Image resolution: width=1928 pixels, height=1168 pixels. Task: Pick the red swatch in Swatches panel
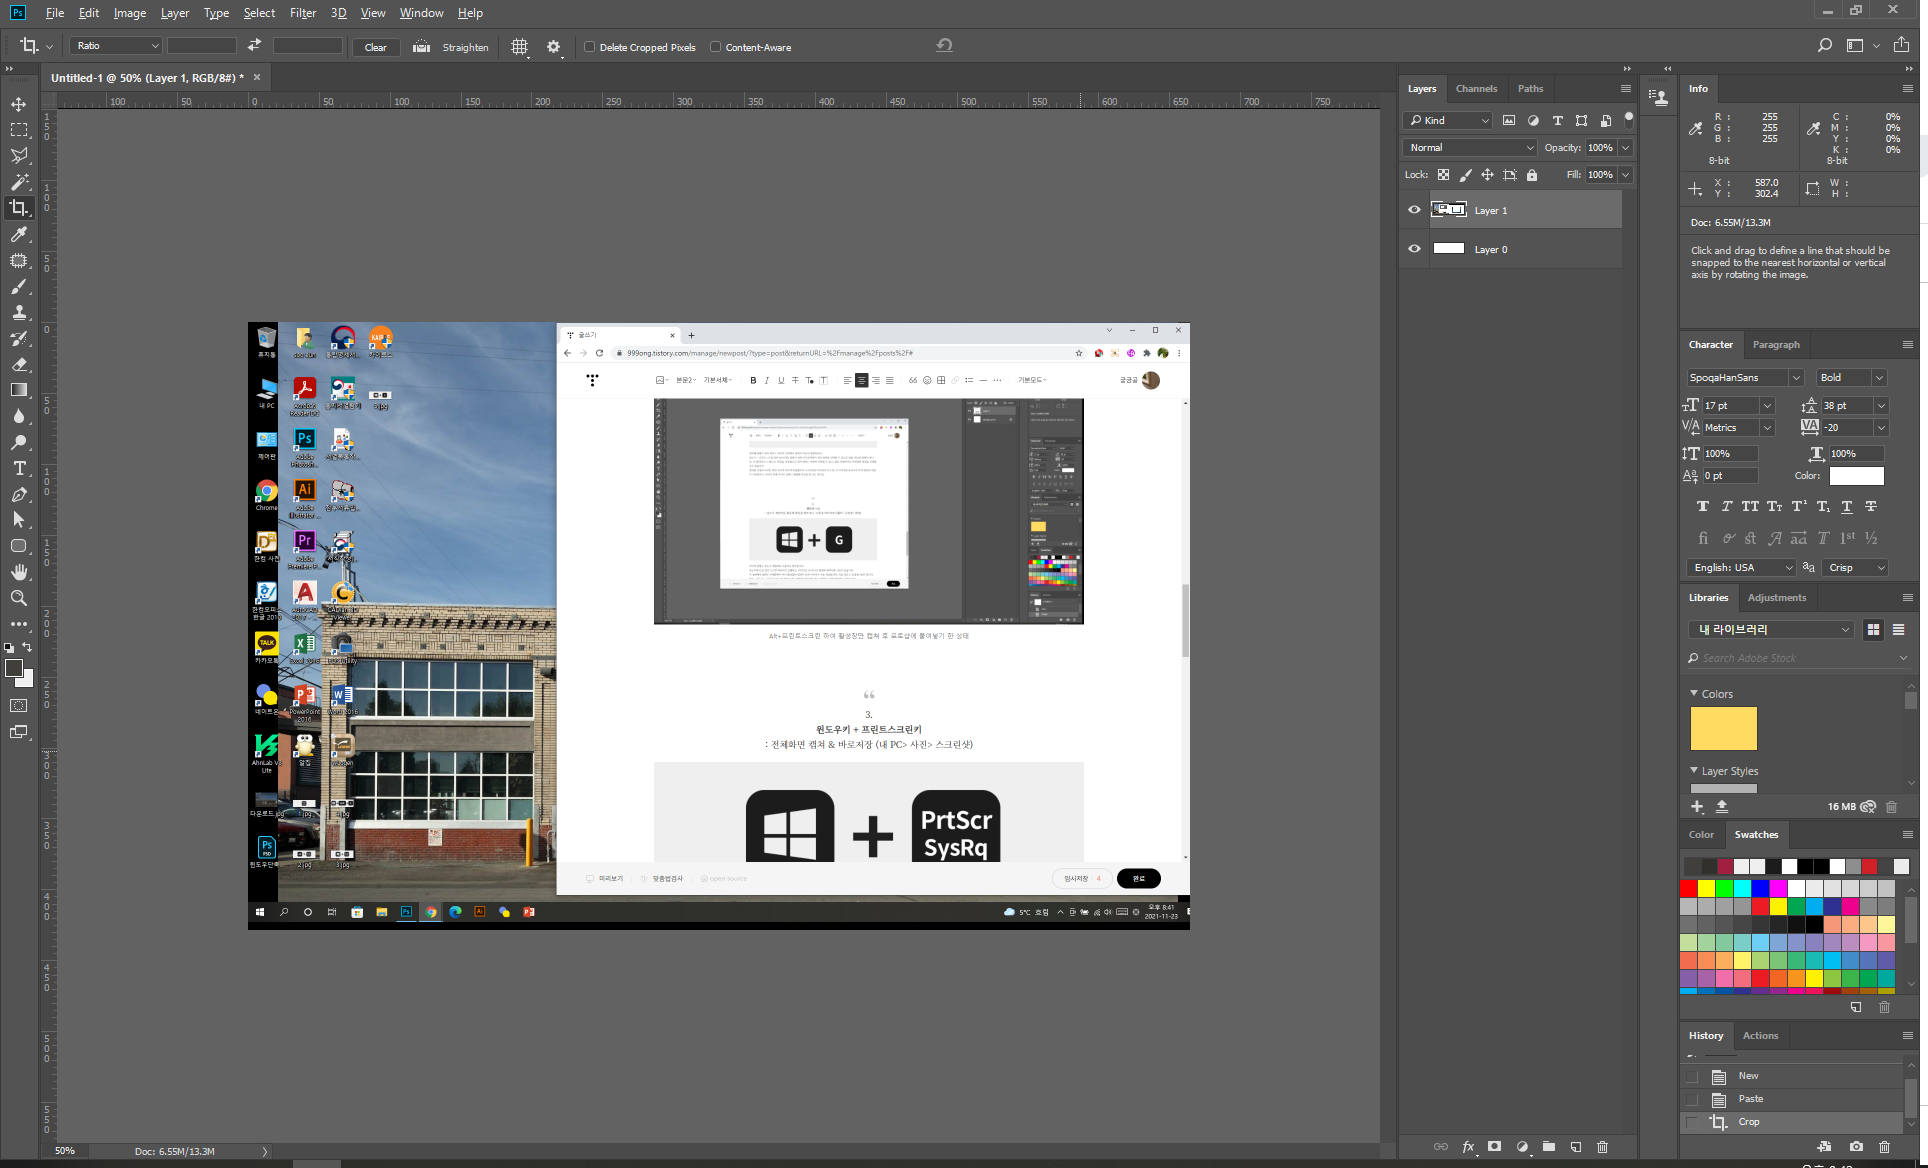(x=1689, y=888)
